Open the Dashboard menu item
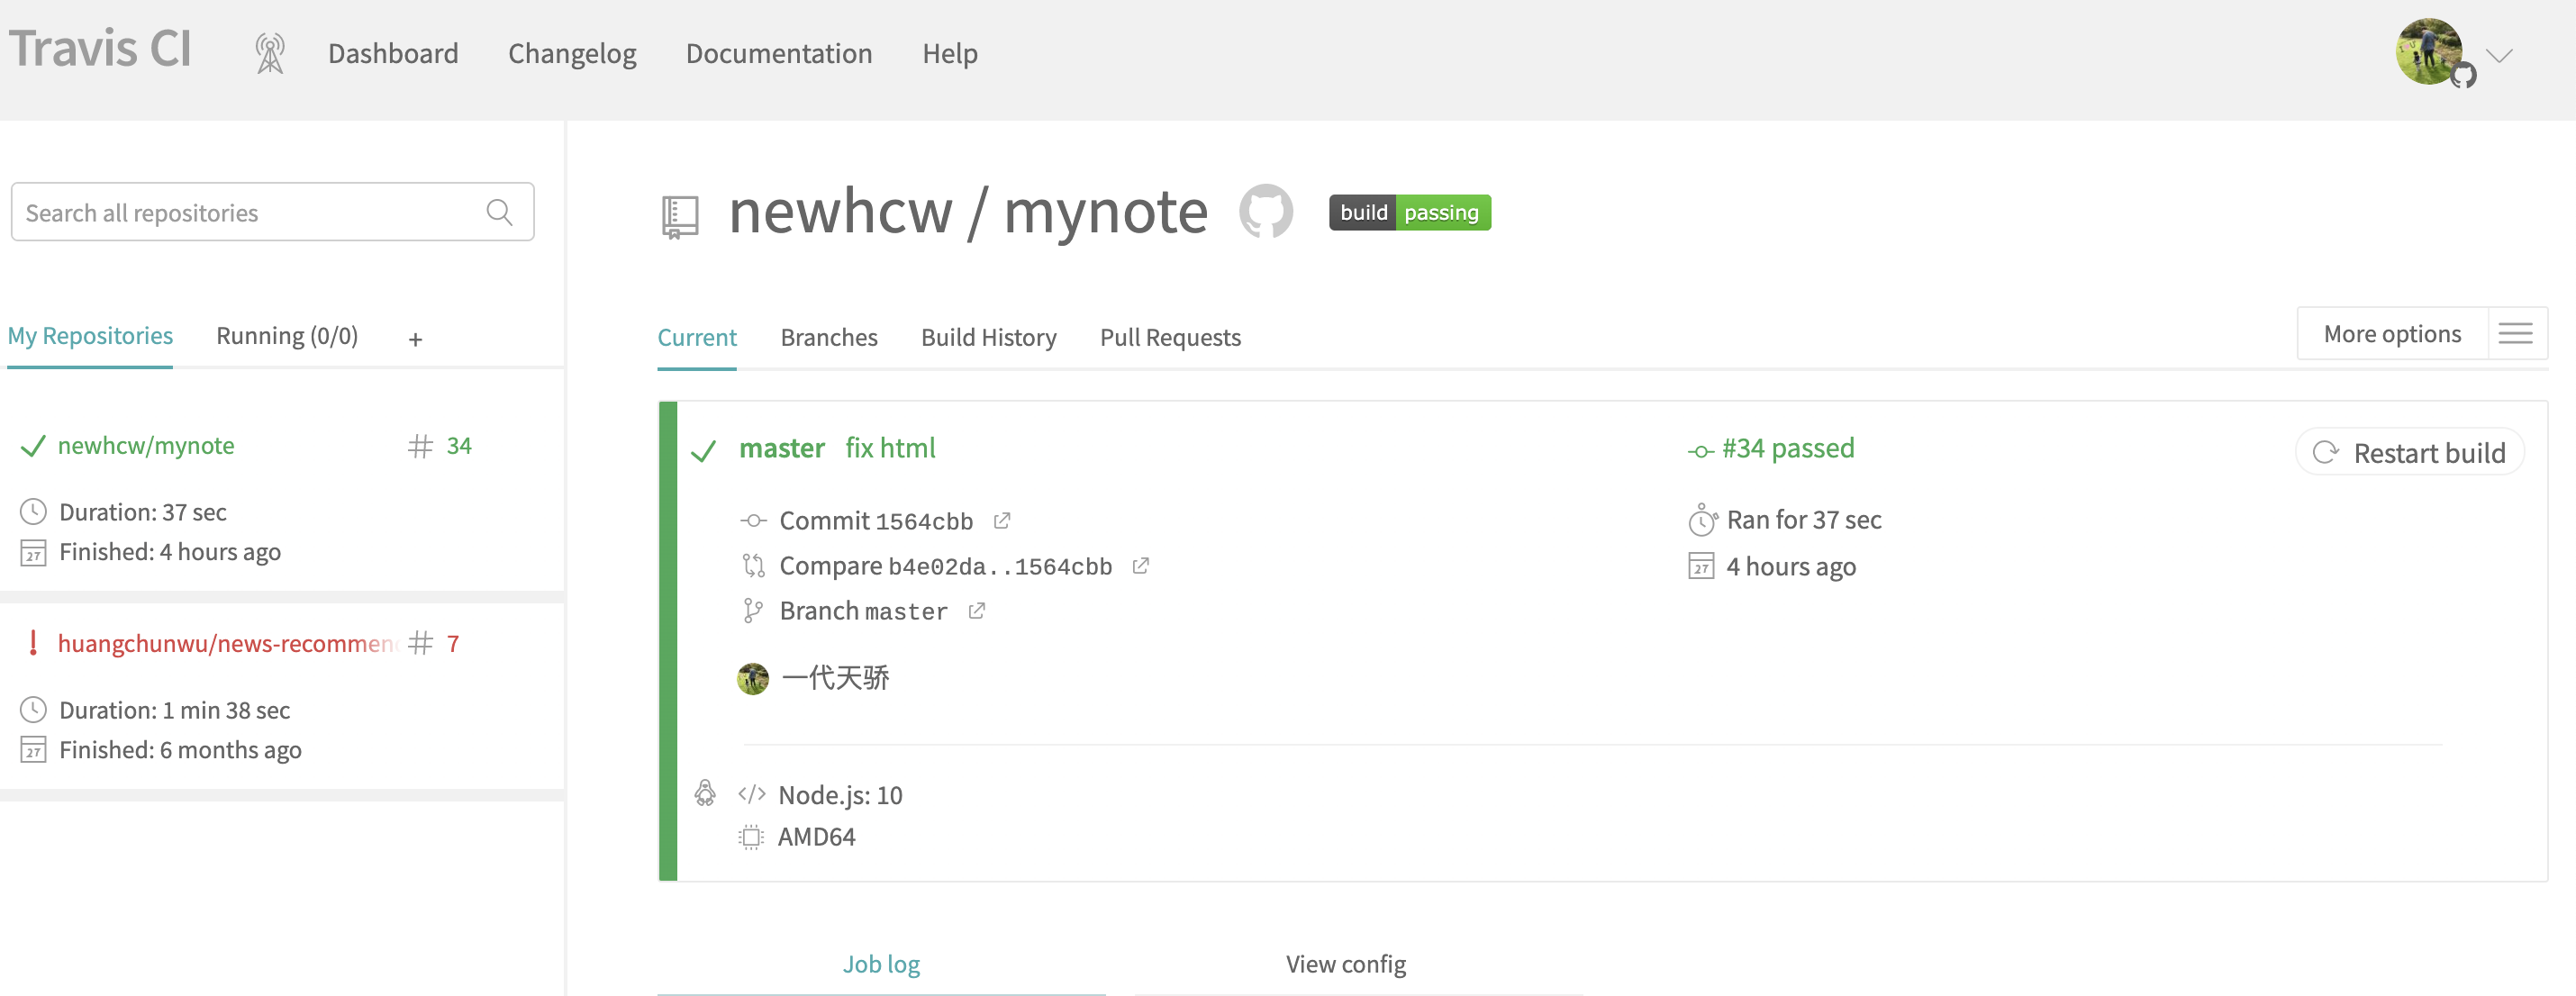The image size is (2576, 996). pyautogui.click(x=393, y=53)
